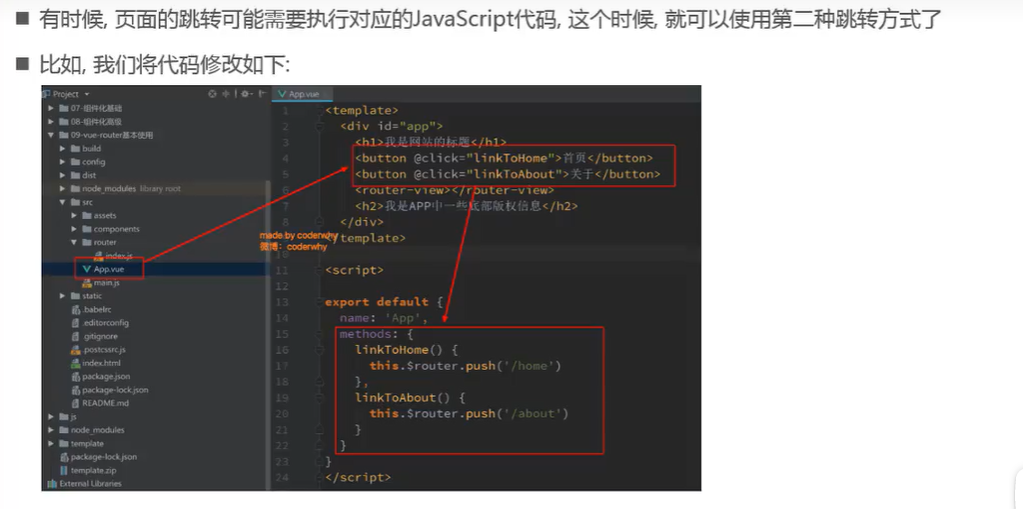Click the .babelrc file icon
This screenshot has height=509, width=1023.
click(76, 309)
